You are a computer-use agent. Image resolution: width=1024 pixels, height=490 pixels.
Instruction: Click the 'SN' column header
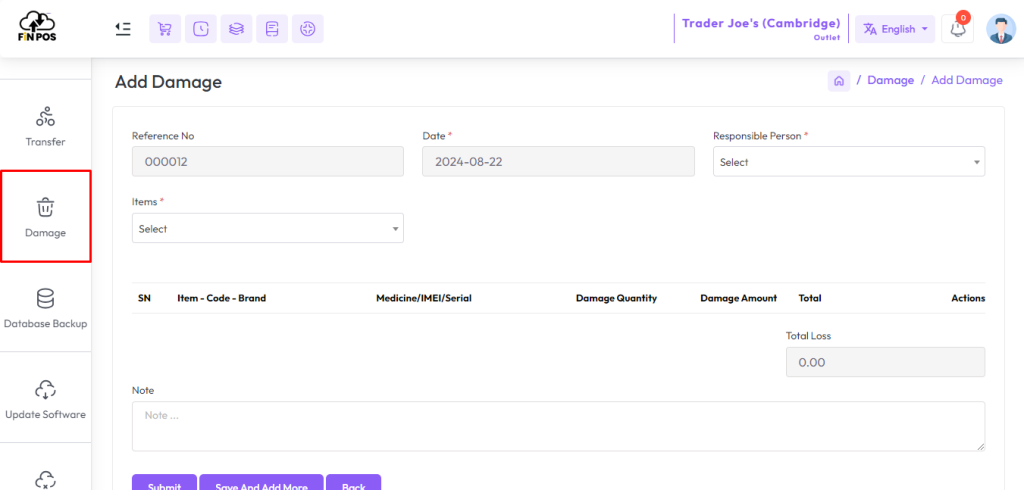(144, 298)
